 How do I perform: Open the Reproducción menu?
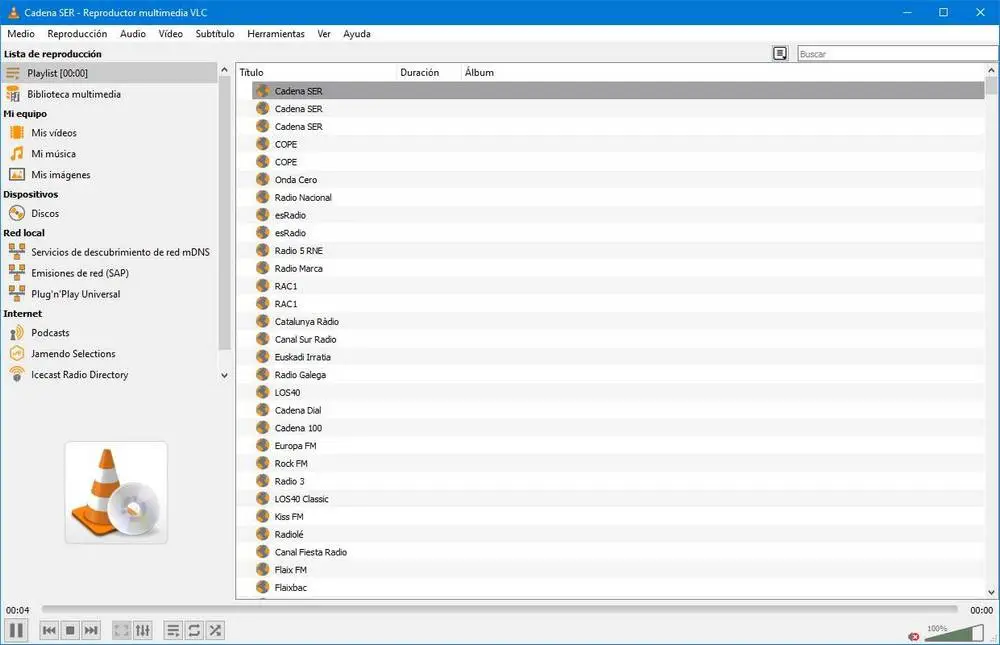click(x=77, y=34)
